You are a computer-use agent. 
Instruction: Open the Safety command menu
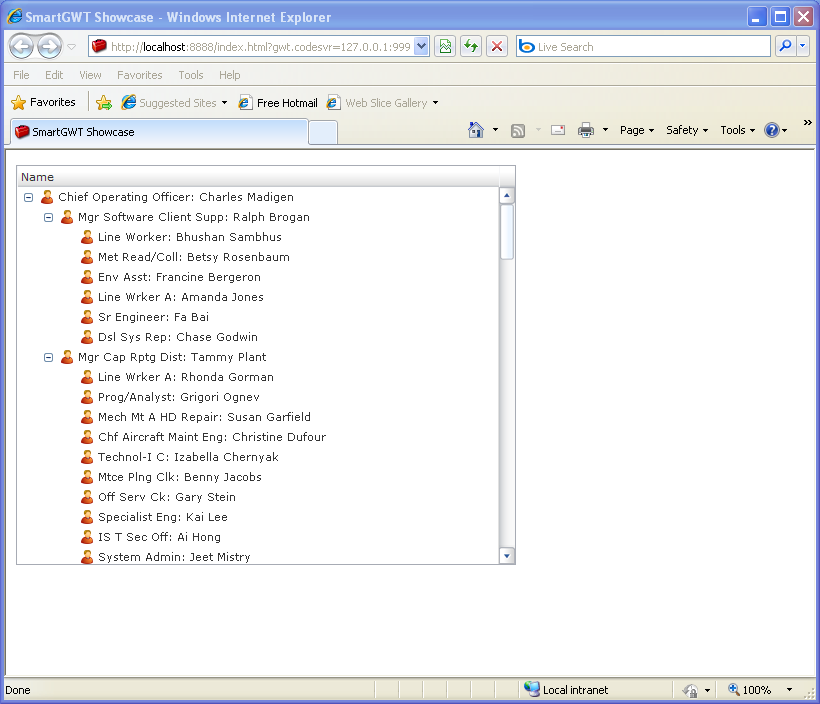(687, 130)
